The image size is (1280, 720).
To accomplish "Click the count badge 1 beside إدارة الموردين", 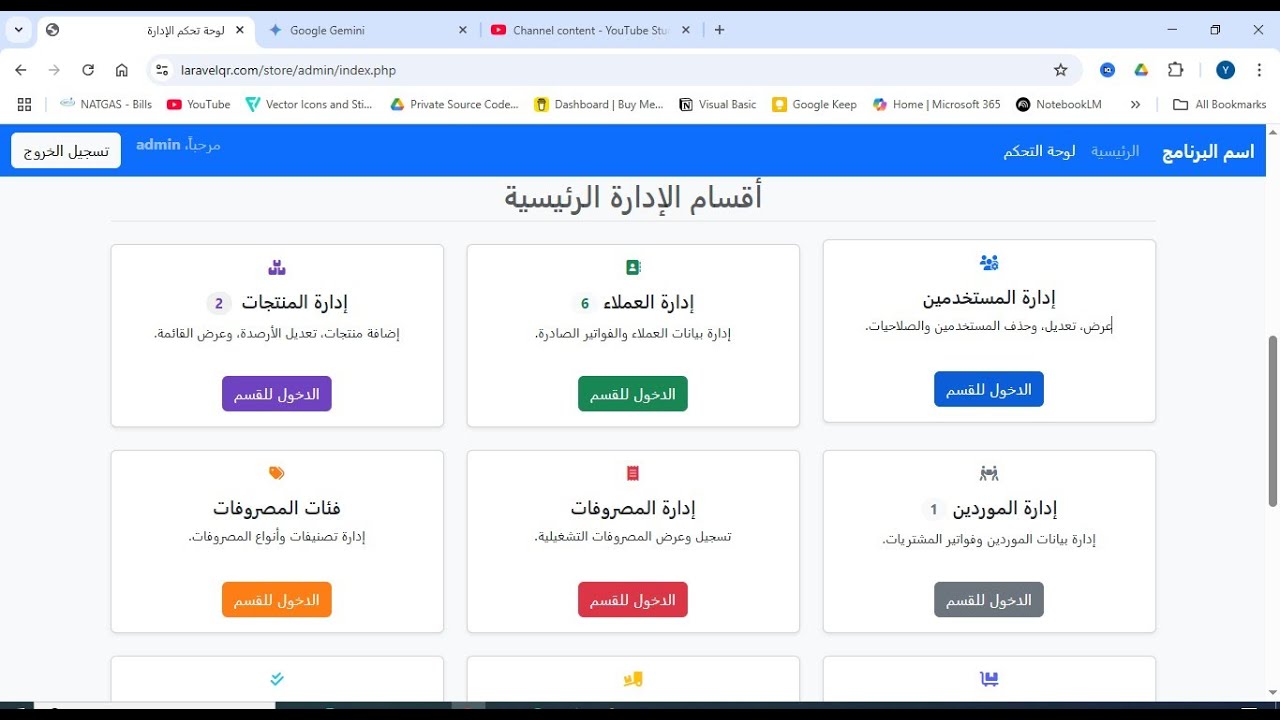I will [x=933, y=509].
